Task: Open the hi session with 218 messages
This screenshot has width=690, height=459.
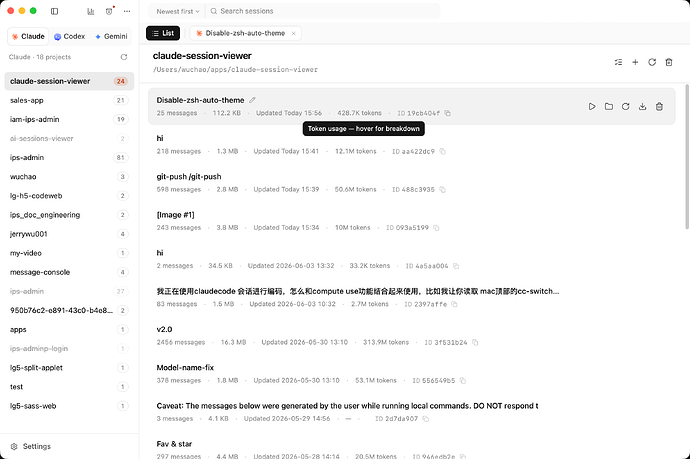Action: tap(411, 144)
